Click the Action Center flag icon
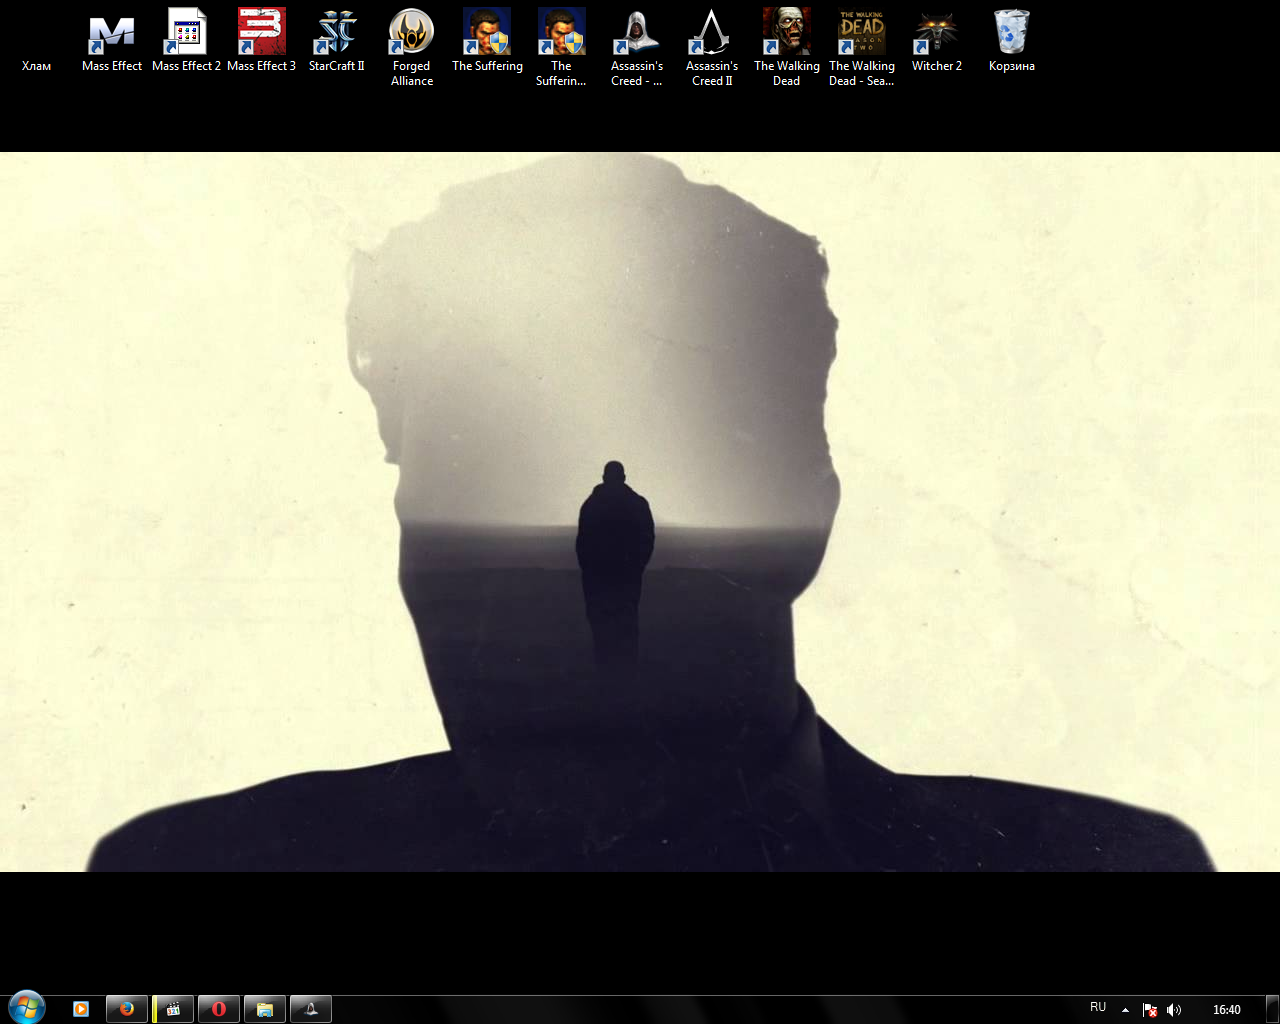Screen dimensions: 1280x1024 1150,1010
